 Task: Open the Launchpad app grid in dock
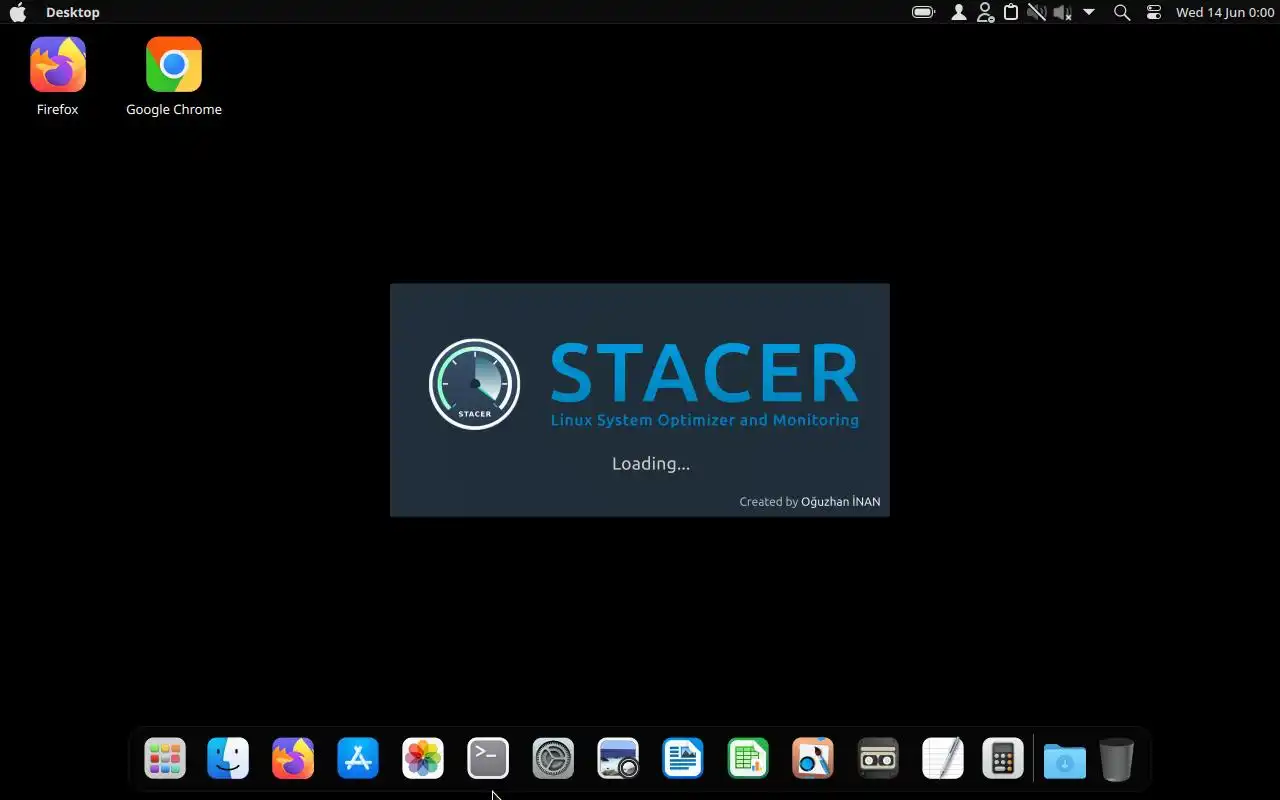(165, 758)
